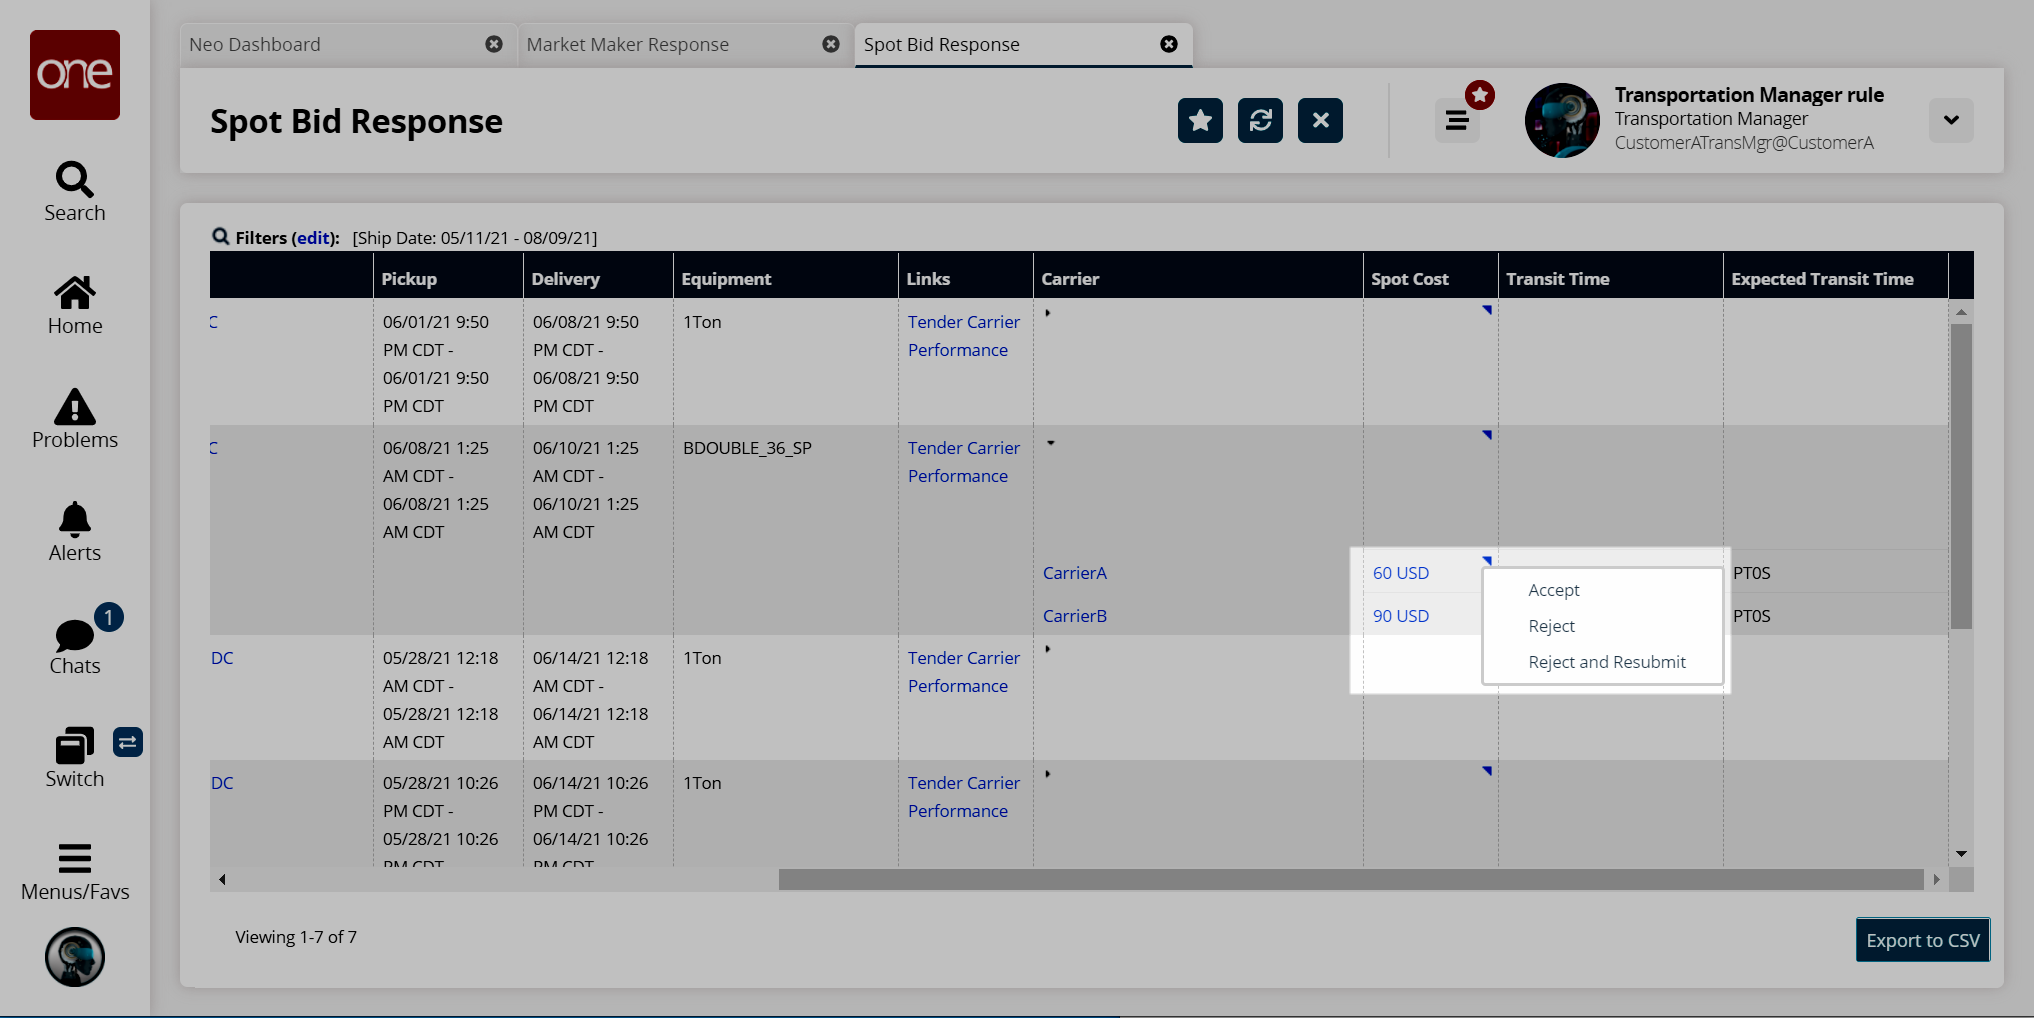
Task: Click the filters edit link
Action: click(x=313, y=238)
